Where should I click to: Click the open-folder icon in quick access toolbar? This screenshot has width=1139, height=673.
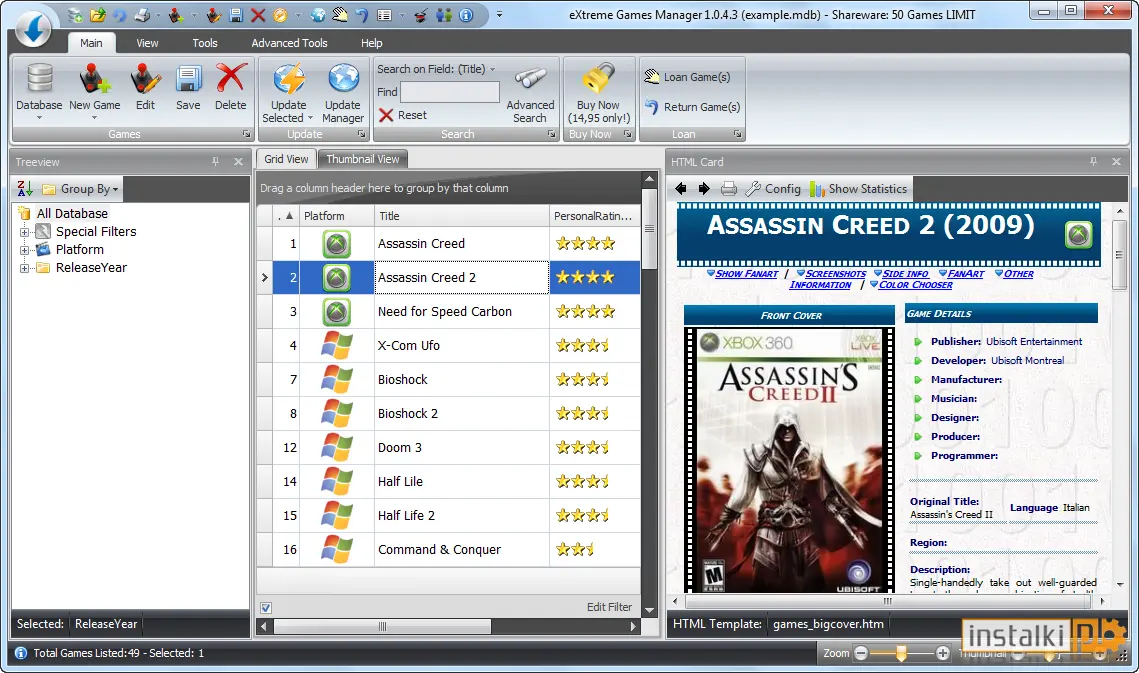98,15
